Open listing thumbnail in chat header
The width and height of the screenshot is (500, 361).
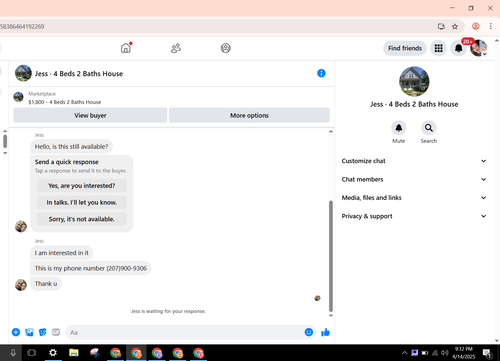pyautogui.click(x=23, y=73)
